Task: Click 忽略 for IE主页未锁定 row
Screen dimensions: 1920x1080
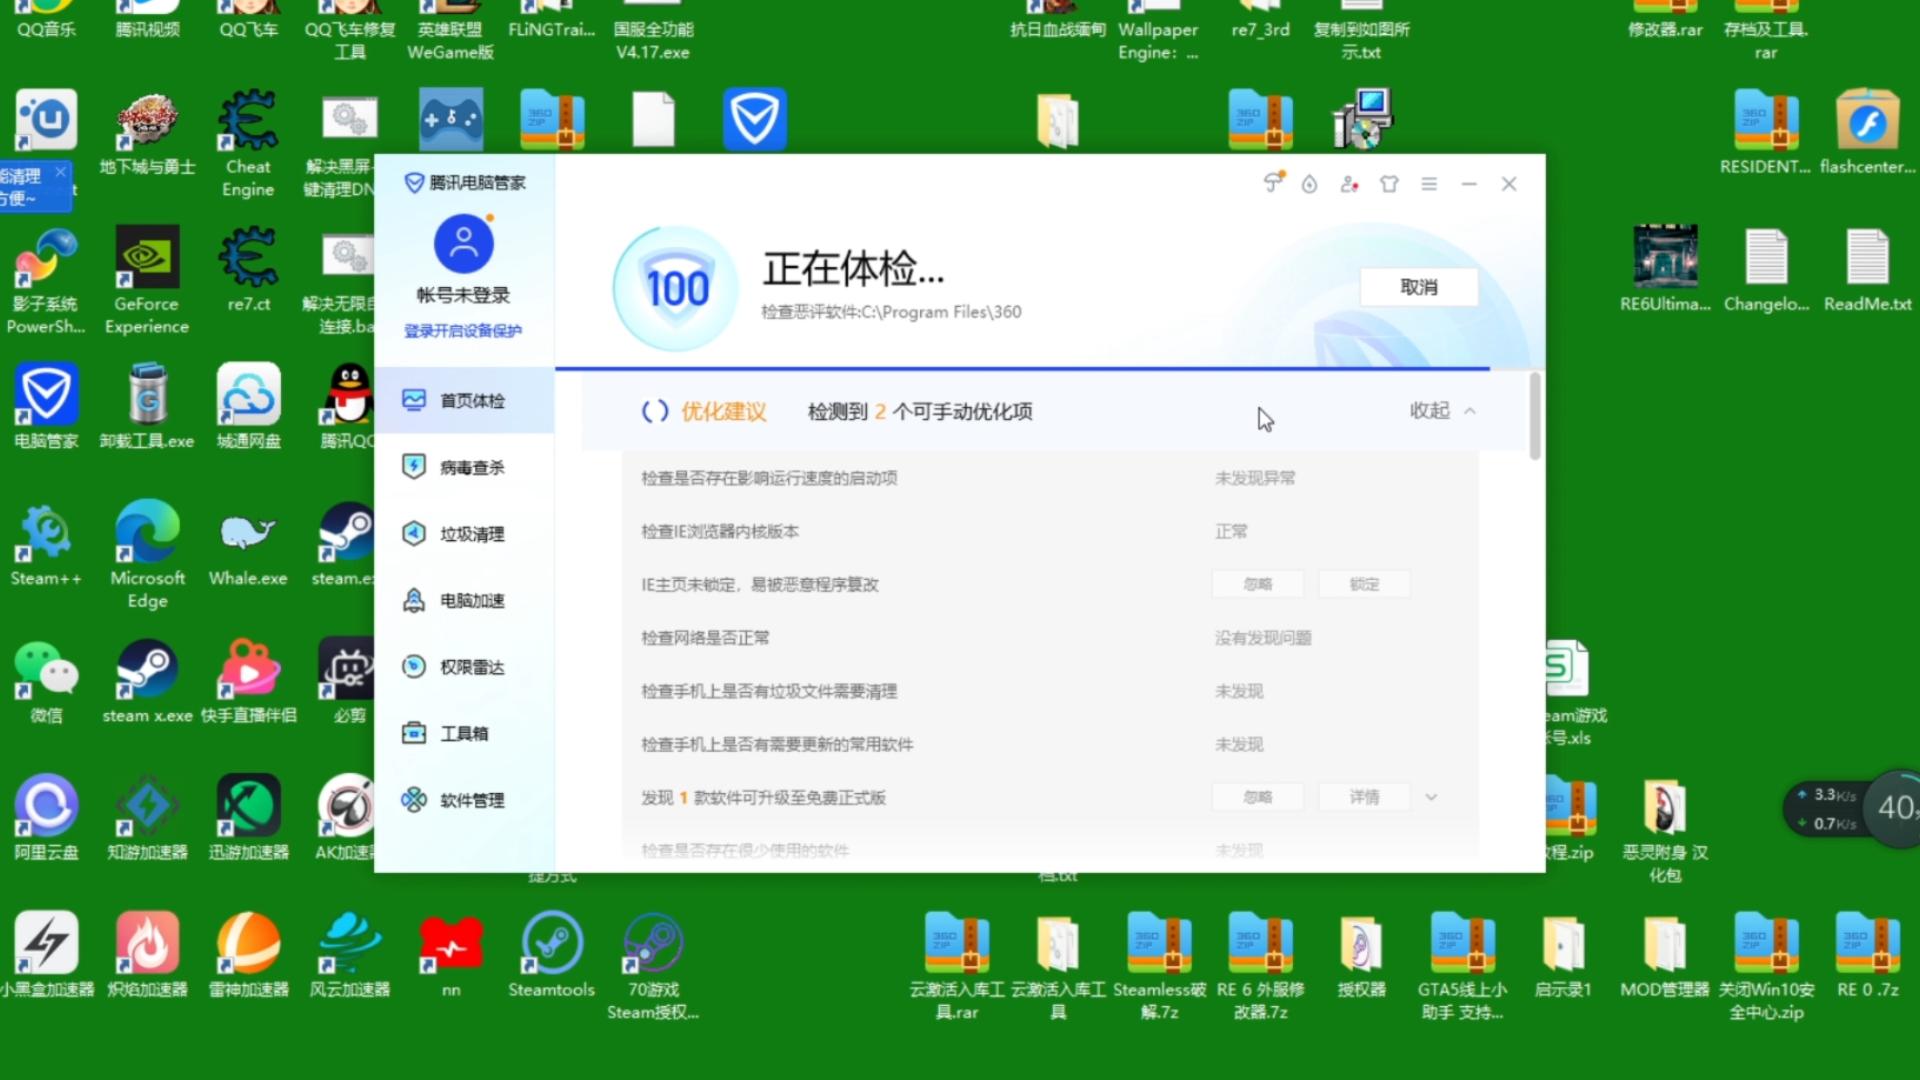Action: point(1258,584)
